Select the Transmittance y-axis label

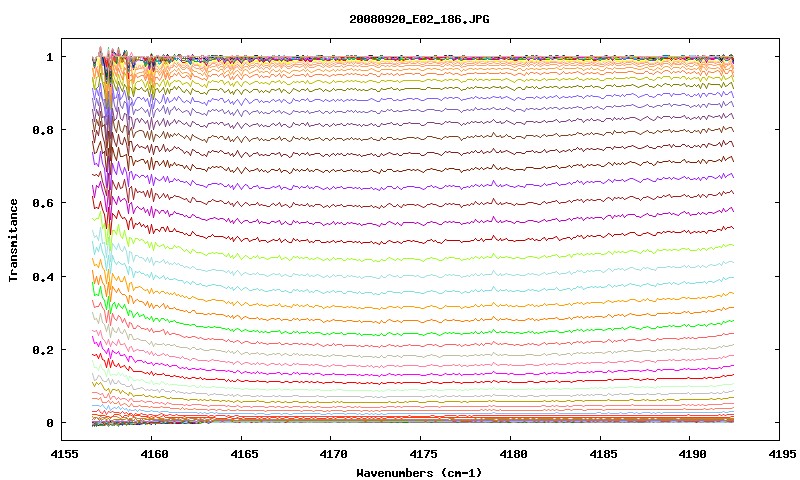(13, 240)
